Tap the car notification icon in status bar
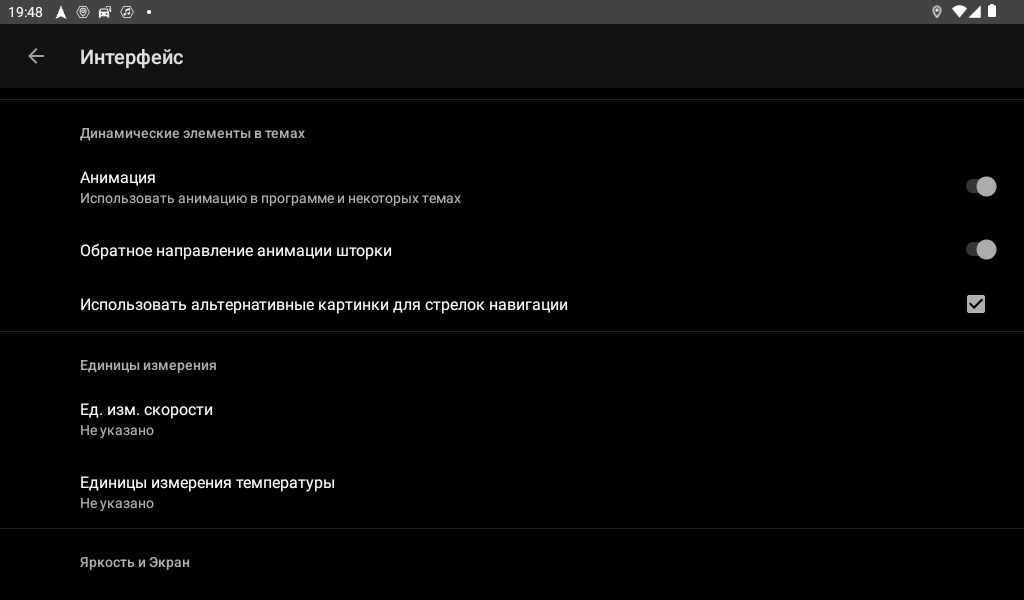Image resolution: width=1024 pixels, height=600 pixels. [104, 12]
